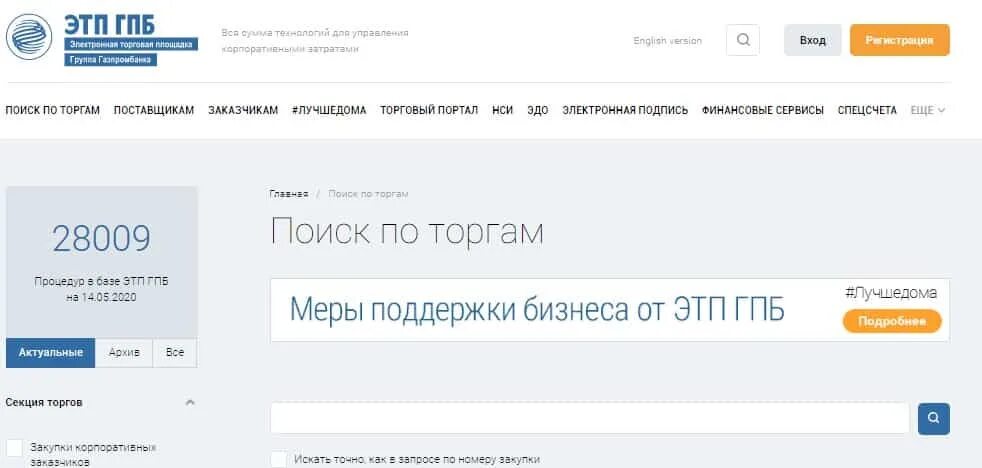The height and width of the screenshot is (468, 982).
Task: Expand the ЕЩЕ menu dropdown
Action: point(928,110)
